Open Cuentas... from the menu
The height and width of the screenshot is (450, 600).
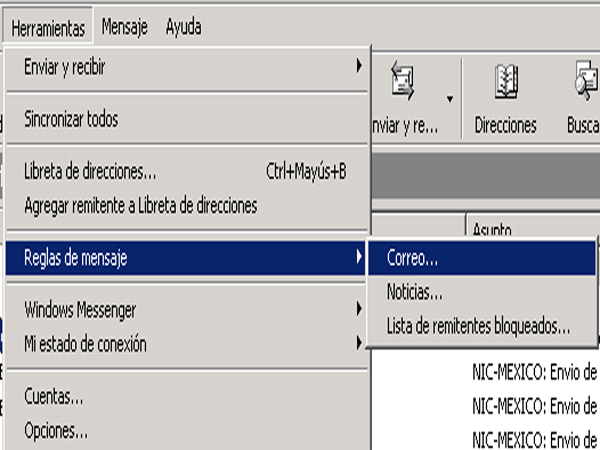[x=187, y=396]
